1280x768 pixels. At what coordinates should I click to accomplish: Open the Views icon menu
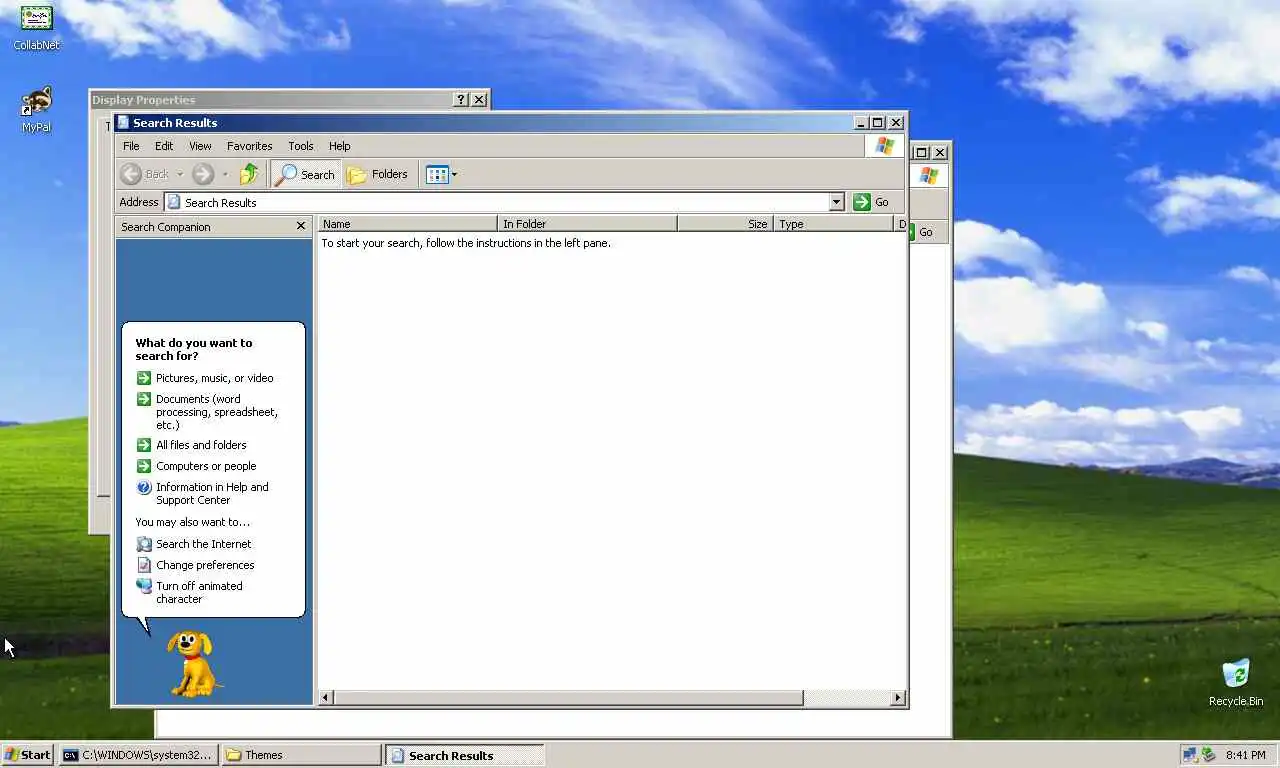pos(437,174)
